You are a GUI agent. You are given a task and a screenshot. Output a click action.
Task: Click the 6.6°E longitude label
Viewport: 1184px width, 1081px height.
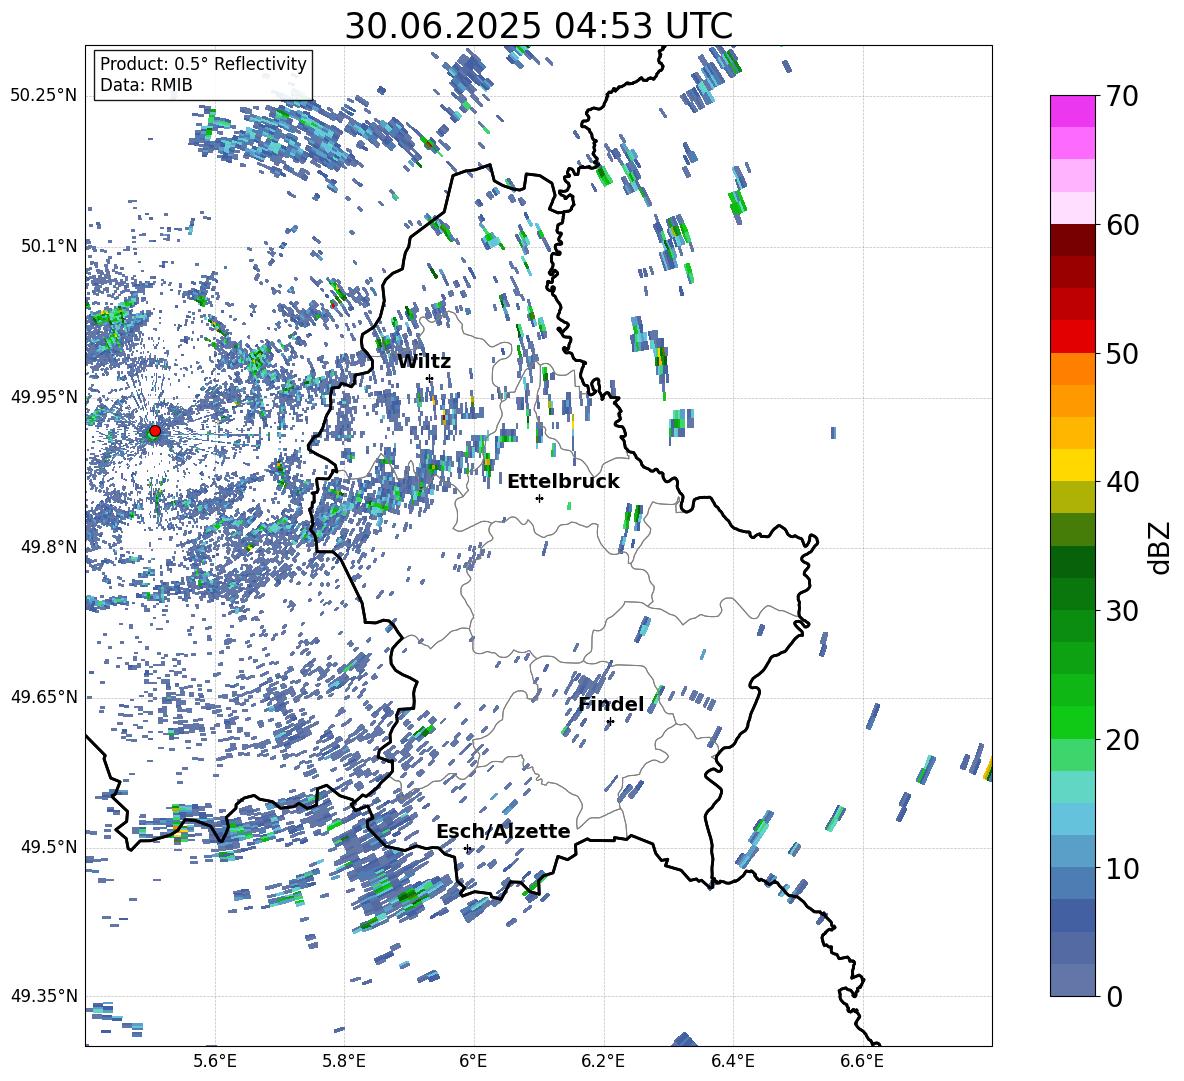(862, 1061)
